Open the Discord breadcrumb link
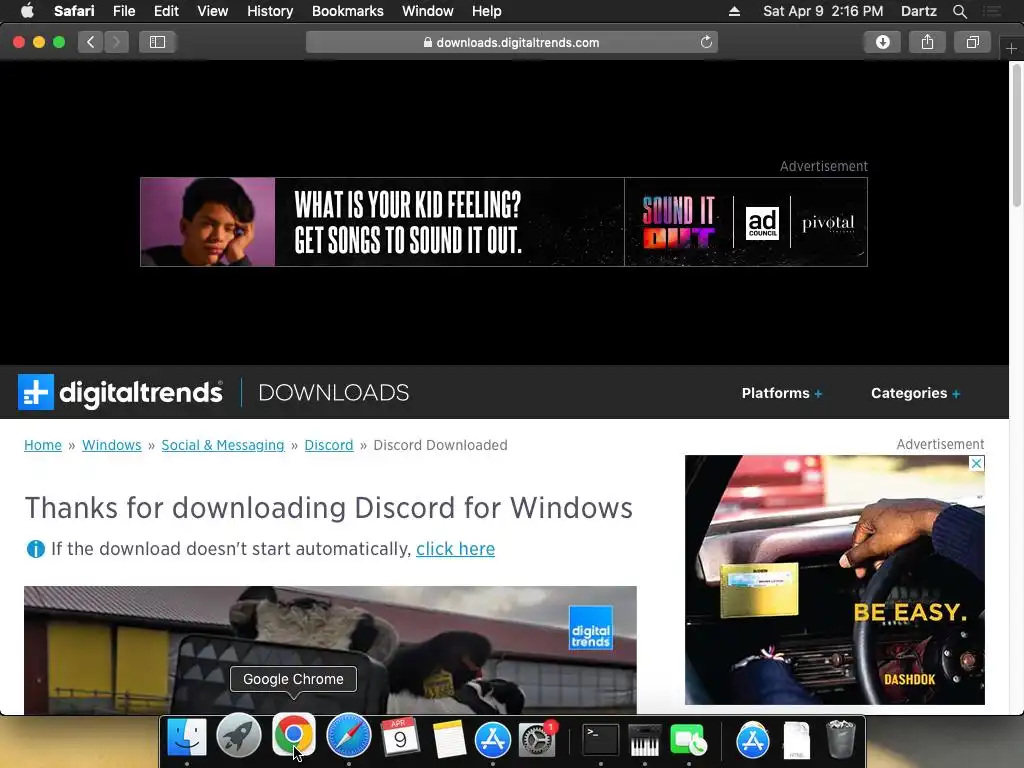 pos(328,445)
